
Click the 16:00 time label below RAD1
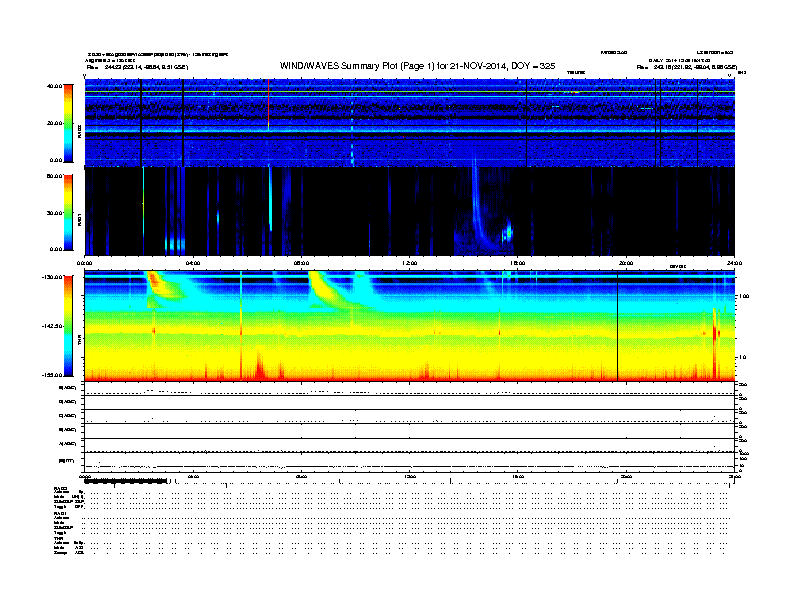click(518, 263)
